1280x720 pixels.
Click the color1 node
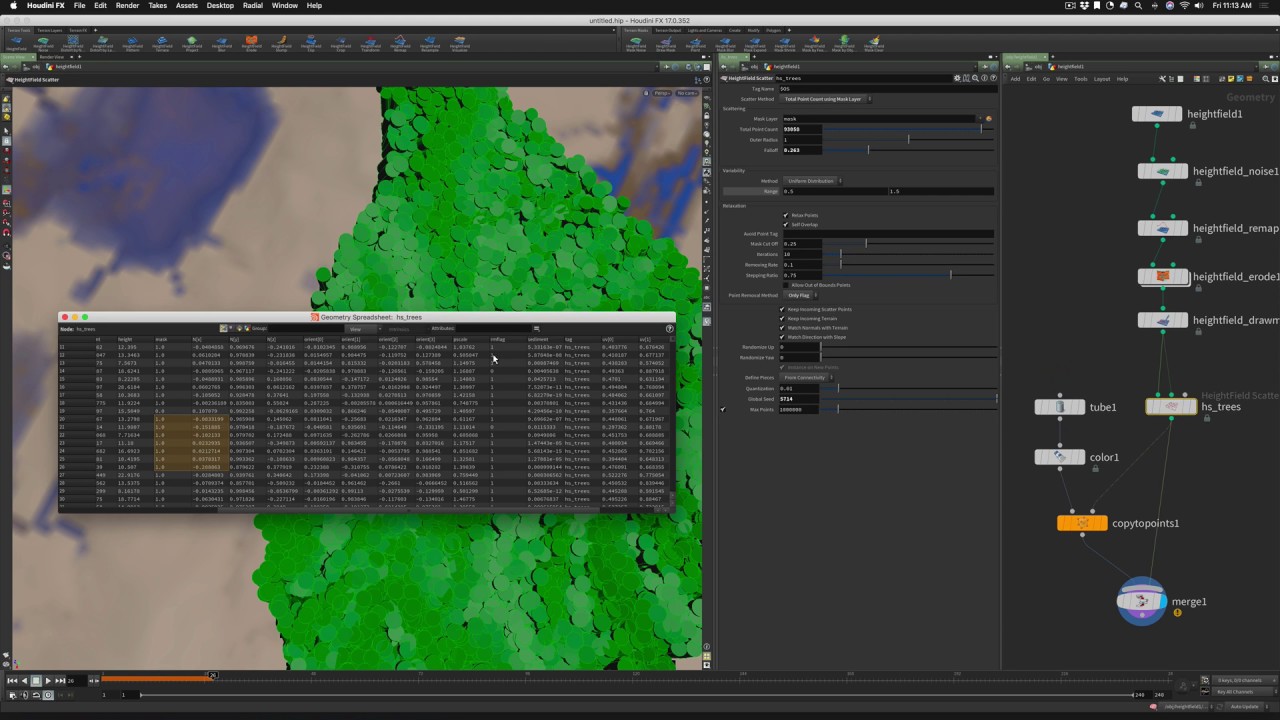(1059, 457)
